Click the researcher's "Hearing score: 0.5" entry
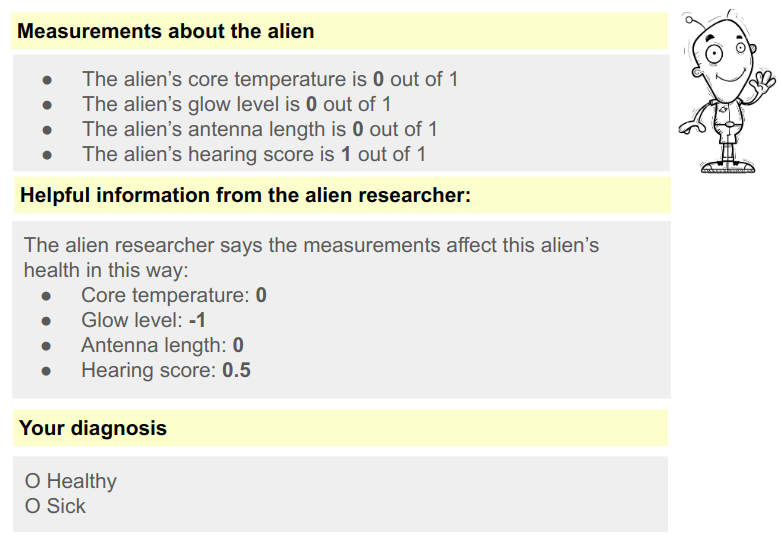Screen dimensions: 783x540 pos(165,371)
